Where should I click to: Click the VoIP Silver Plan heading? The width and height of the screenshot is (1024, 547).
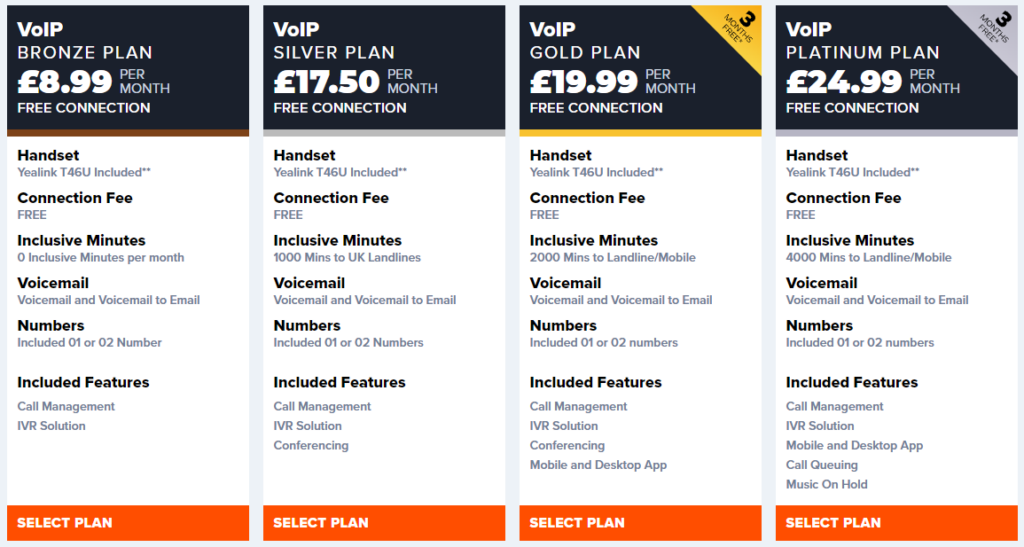(x=334, y=51)
